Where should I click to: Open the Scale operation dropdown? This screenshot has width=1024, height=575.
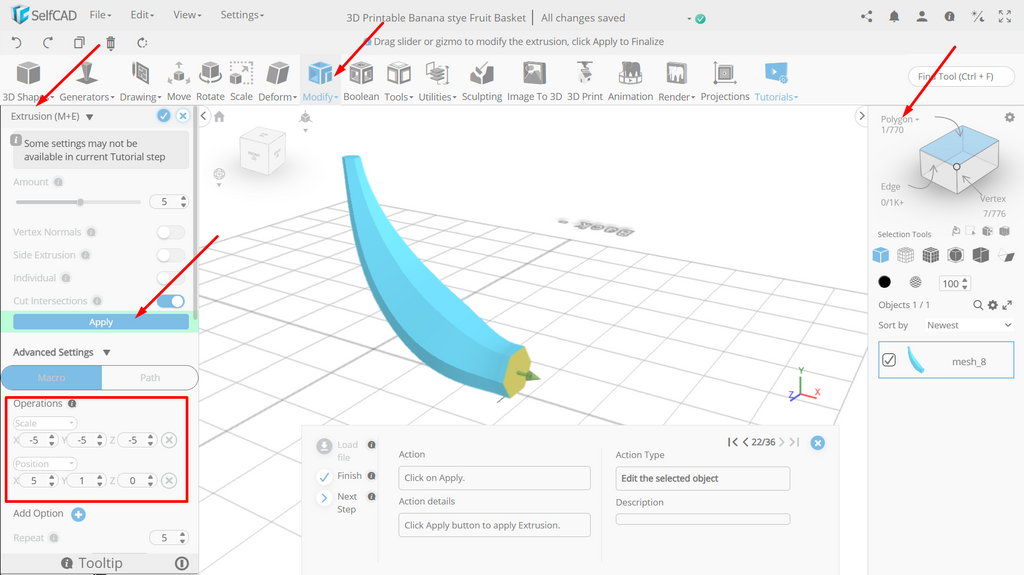[45, 423]
